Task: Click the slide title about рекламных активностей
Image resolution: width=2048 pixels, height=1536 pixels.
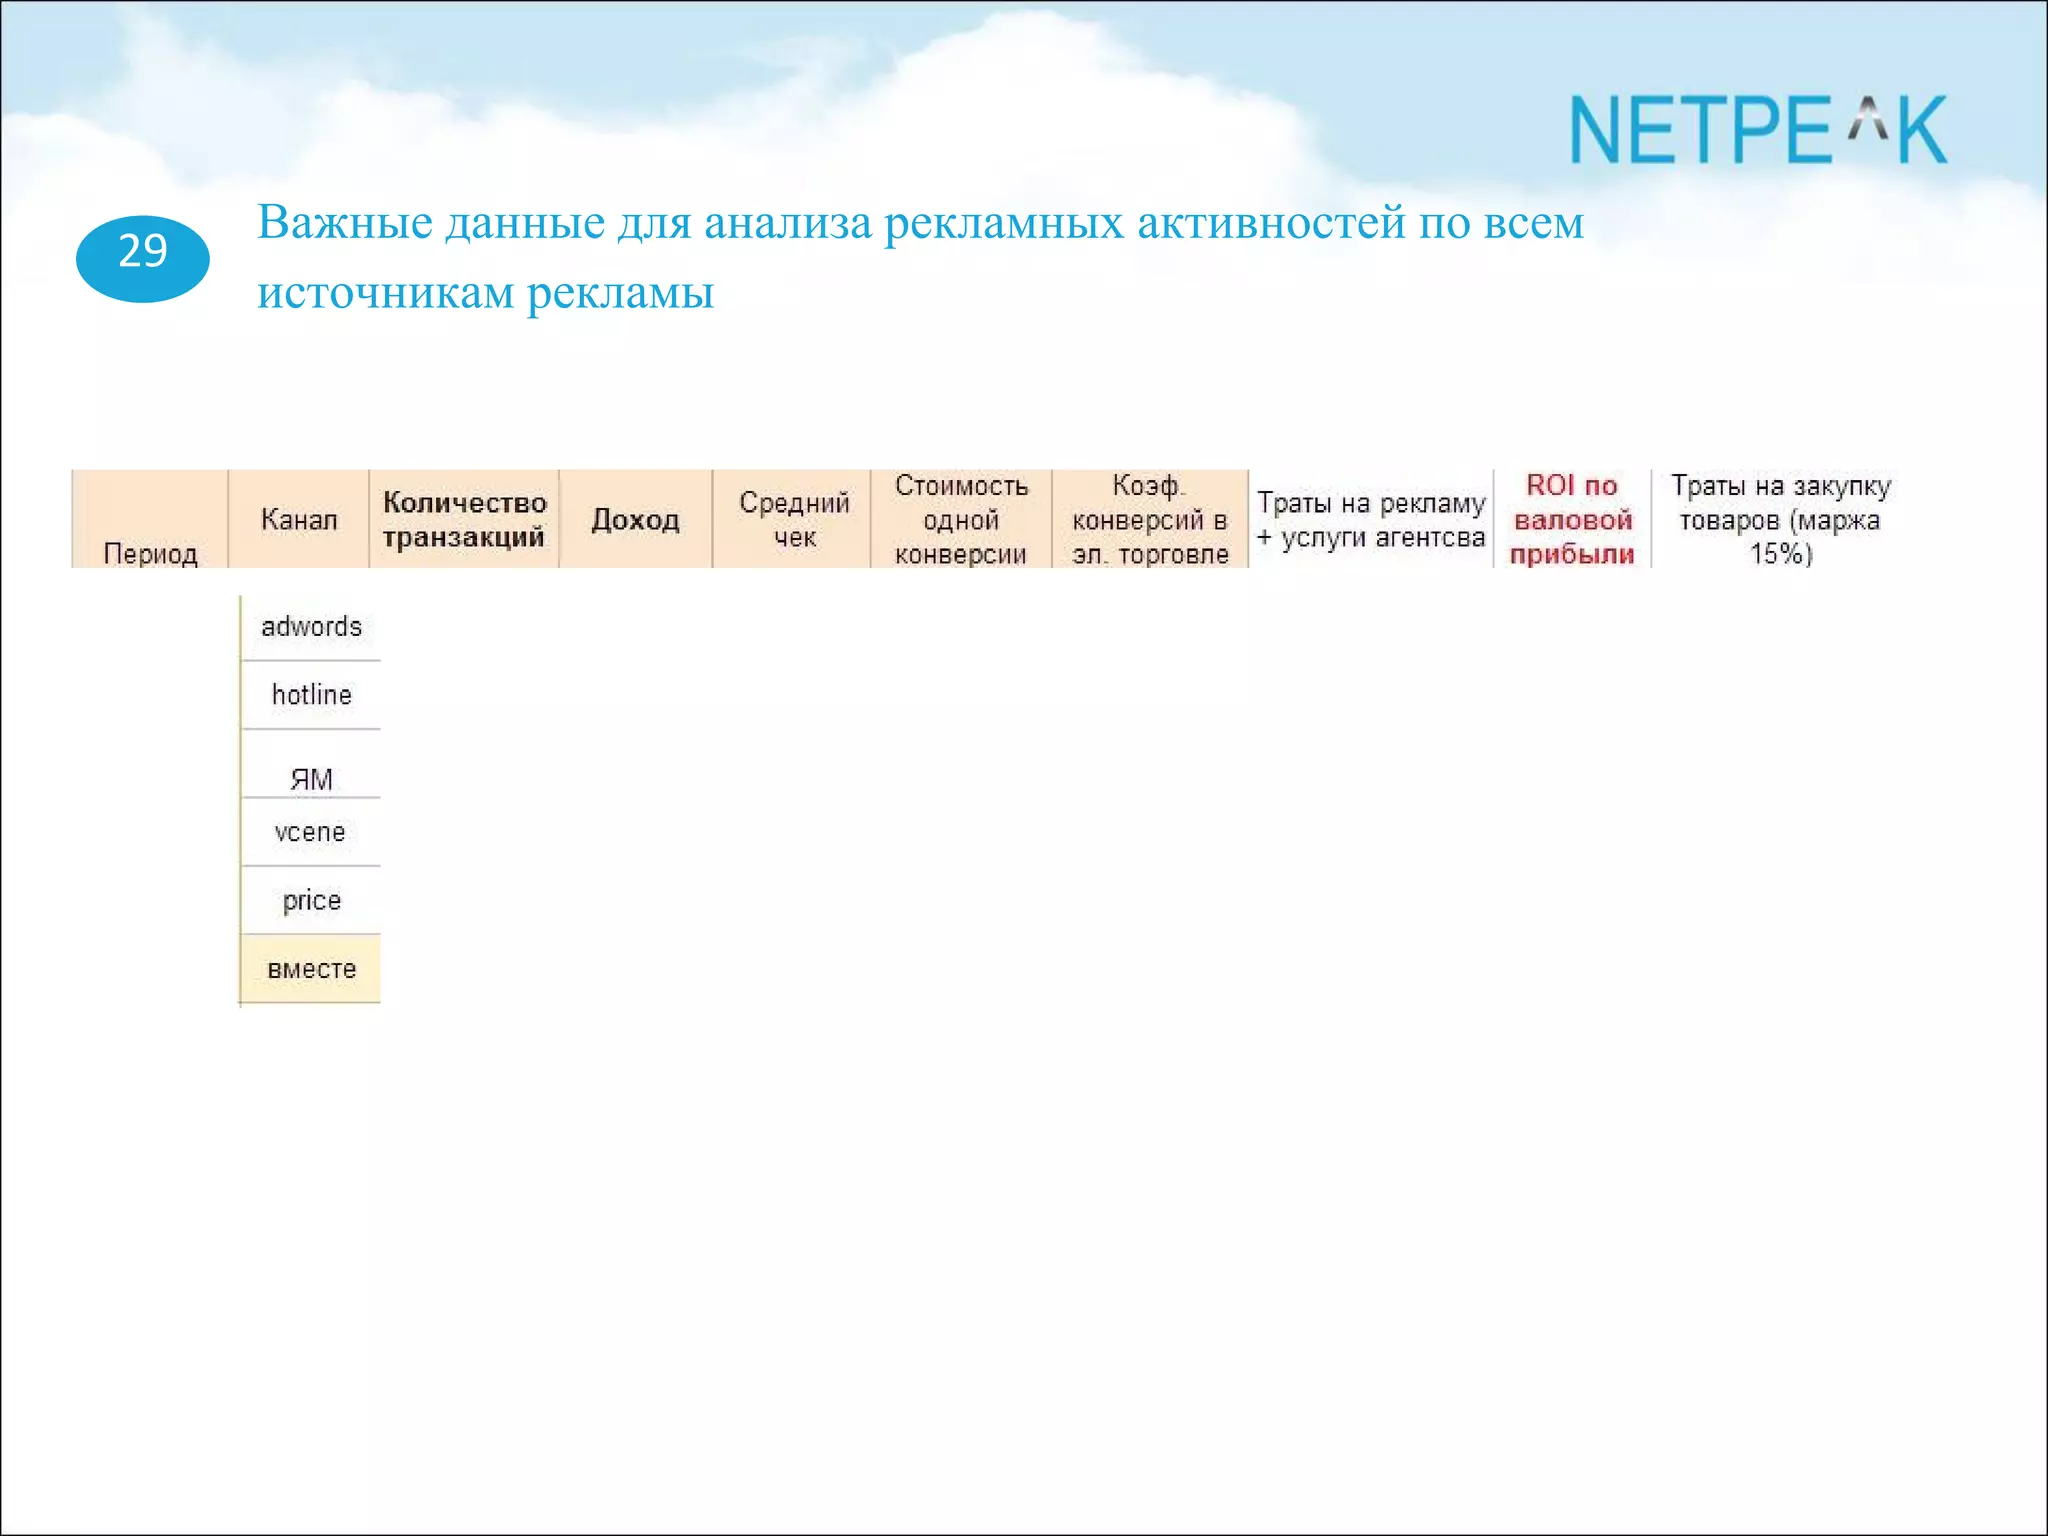Action: (920, 222)
